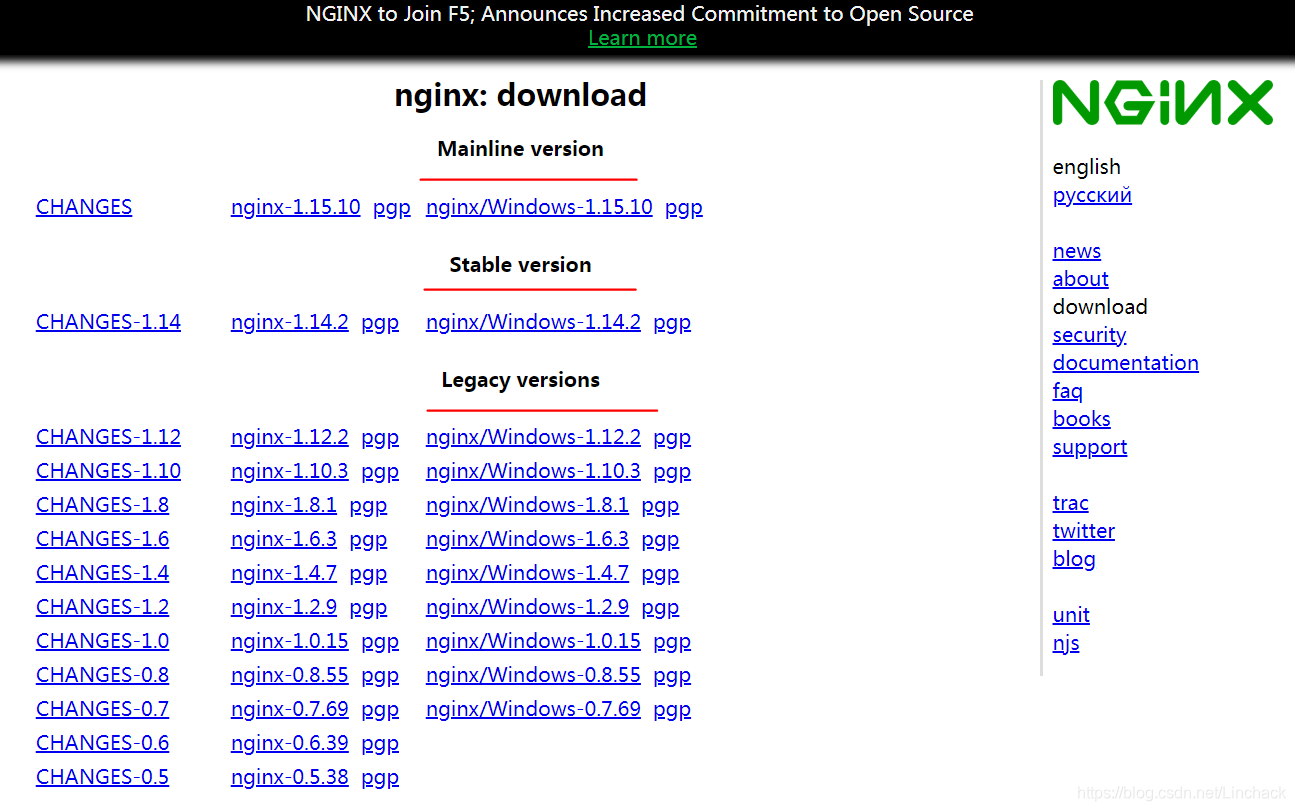Open pgp signature for nginx/Windows-1.15.10
Screen dimensions: 1295x811
pyautogui.click(x=684, y=208)
